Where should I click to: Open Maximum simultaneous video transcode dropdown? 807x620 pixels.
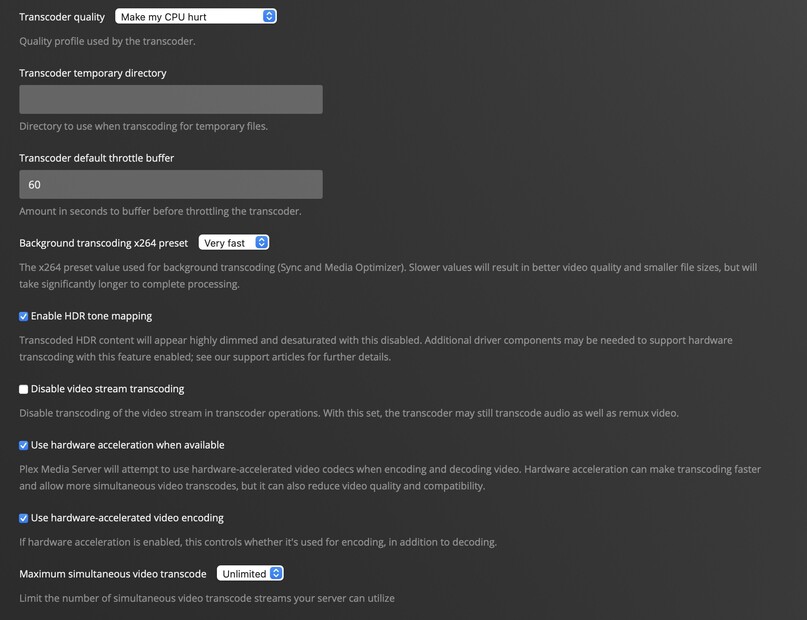tap(250, 573)
